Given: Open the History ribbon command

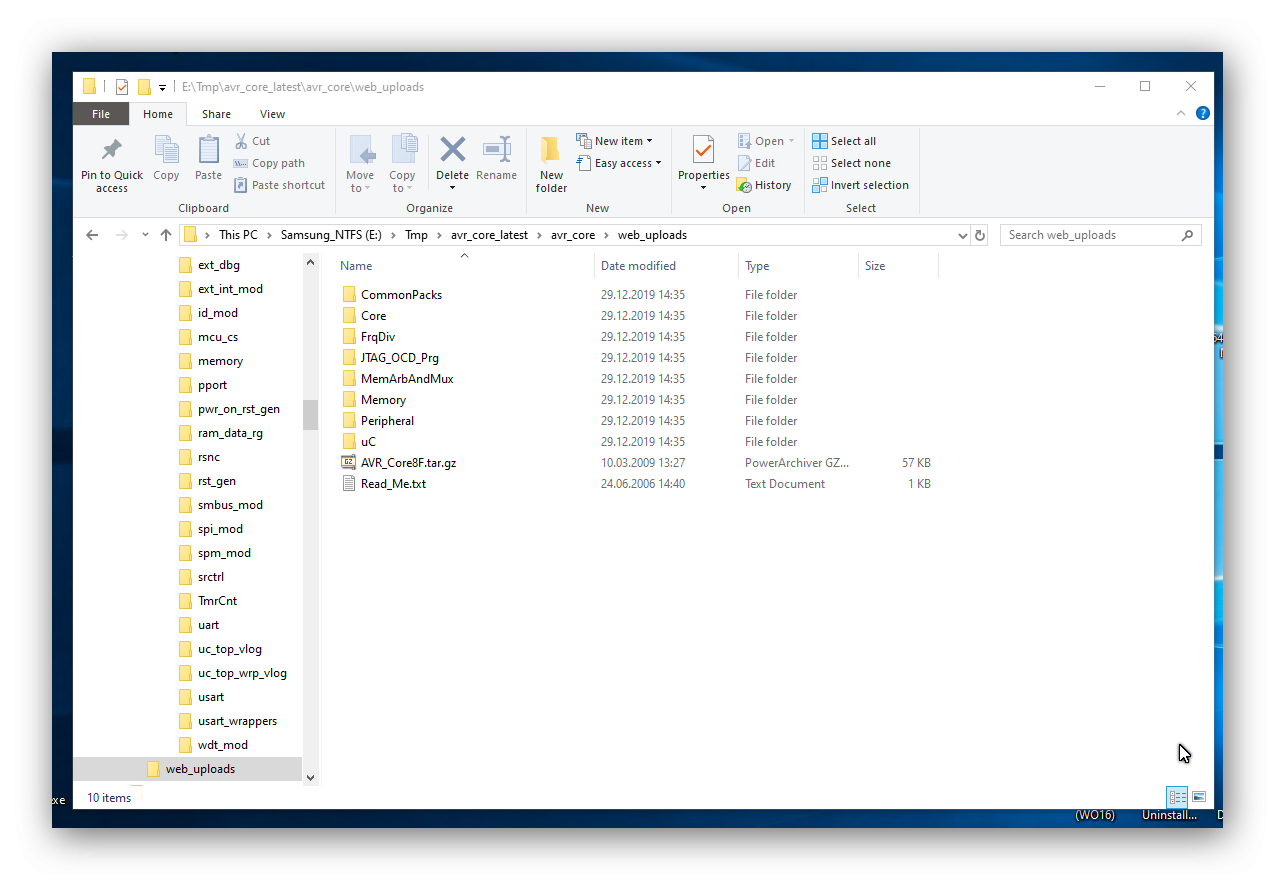Looking at the screenshot, I should coord(764,185).
